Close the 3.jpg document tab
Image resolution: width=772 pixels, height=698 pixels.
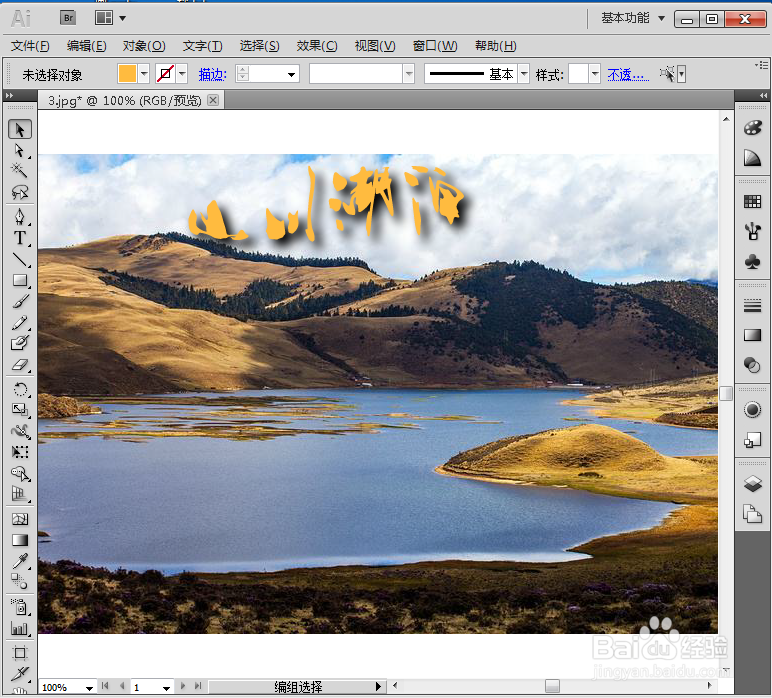(x=213, y=100)
